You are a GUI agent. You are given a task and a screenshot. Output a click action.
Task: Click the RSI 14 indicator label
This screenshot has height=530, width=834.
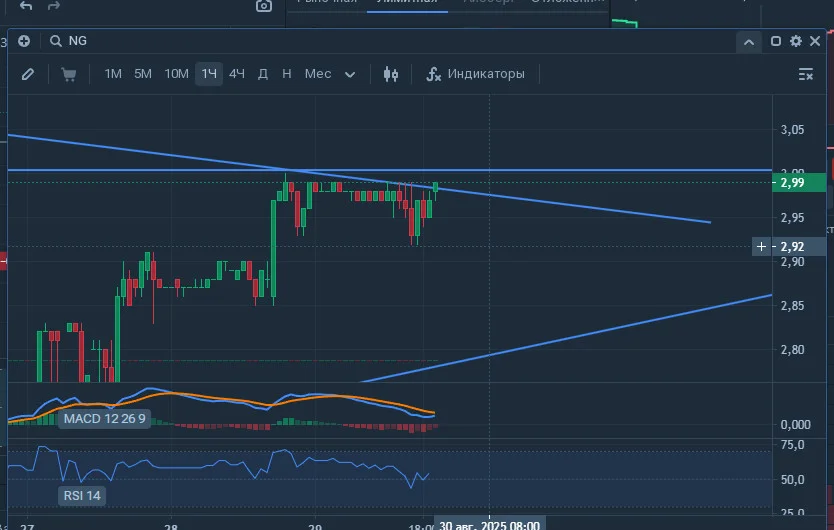(x=82, y=496)
